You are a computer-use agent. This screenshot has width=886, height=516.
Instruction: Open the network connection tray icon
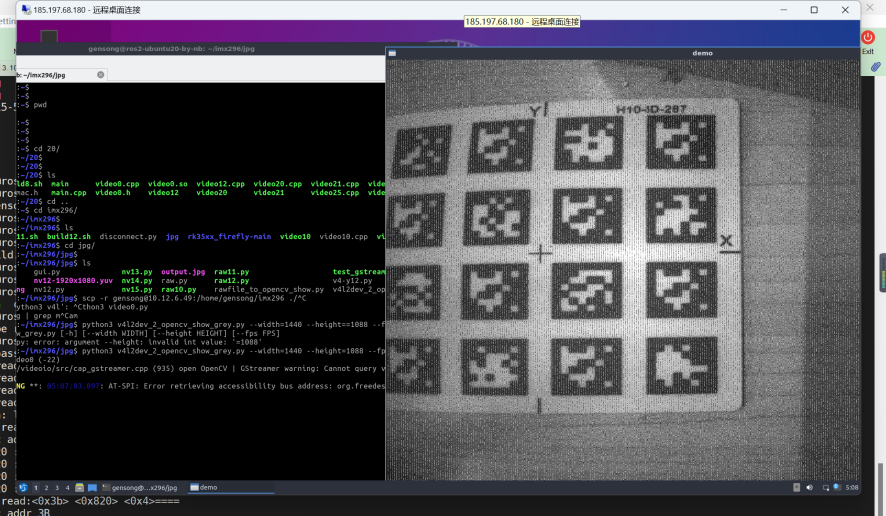click(826, 487)
